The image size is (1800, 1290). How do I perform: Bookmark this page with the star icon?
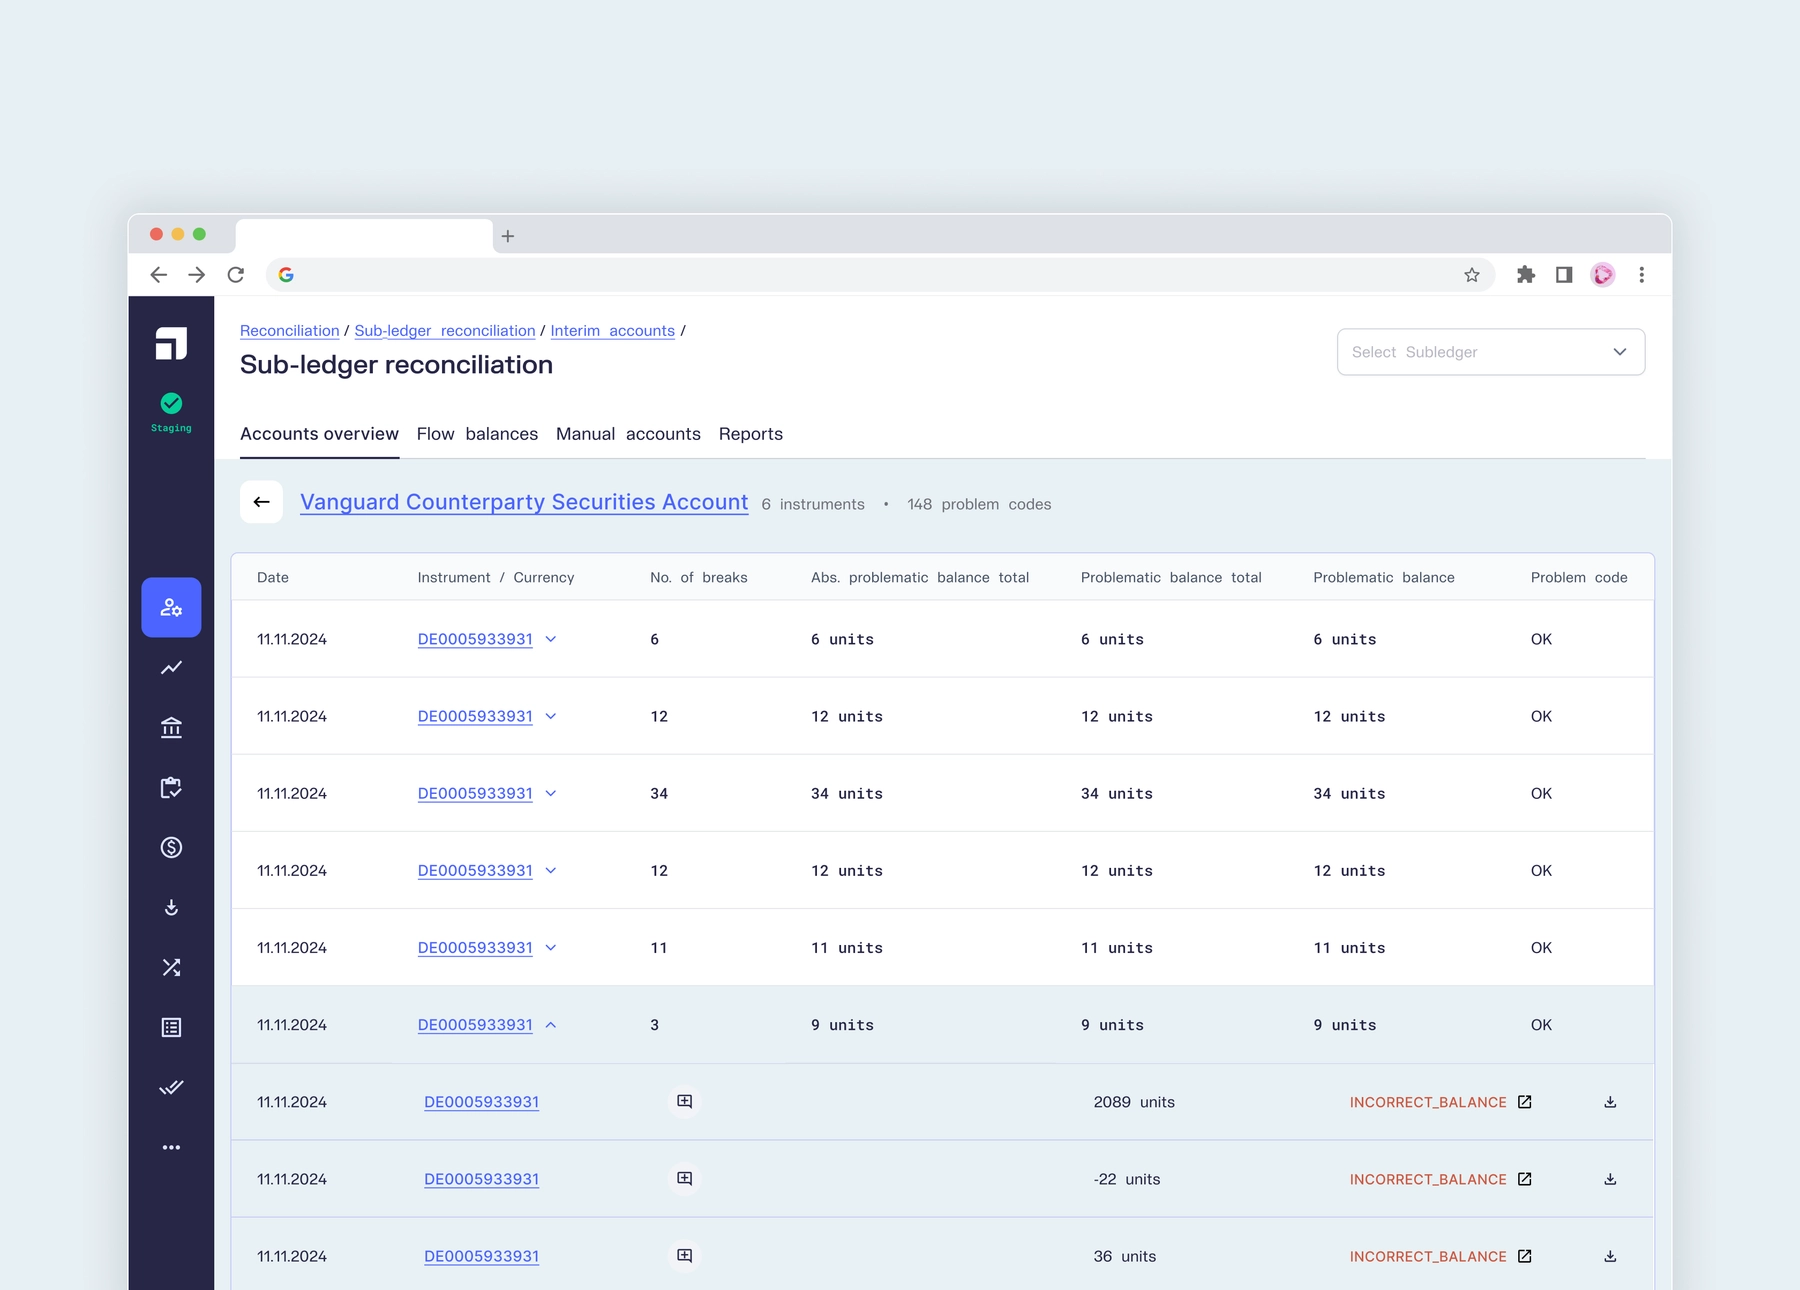(x=1472, y=275)
